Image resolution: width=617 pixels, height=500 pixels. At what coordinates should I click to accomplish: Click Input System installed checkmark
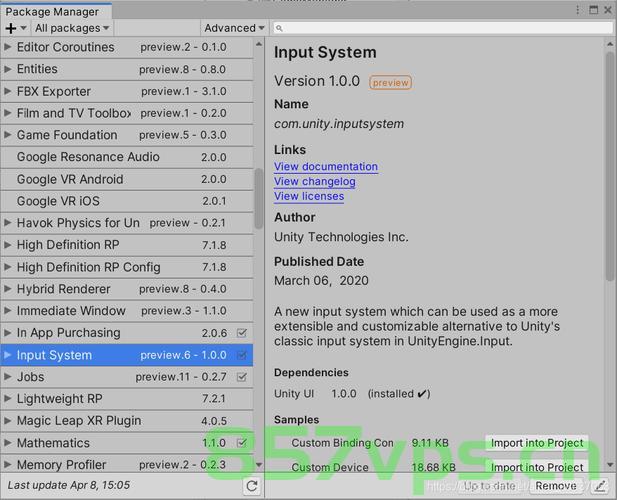pyautogui.click(x=242, y=355)
